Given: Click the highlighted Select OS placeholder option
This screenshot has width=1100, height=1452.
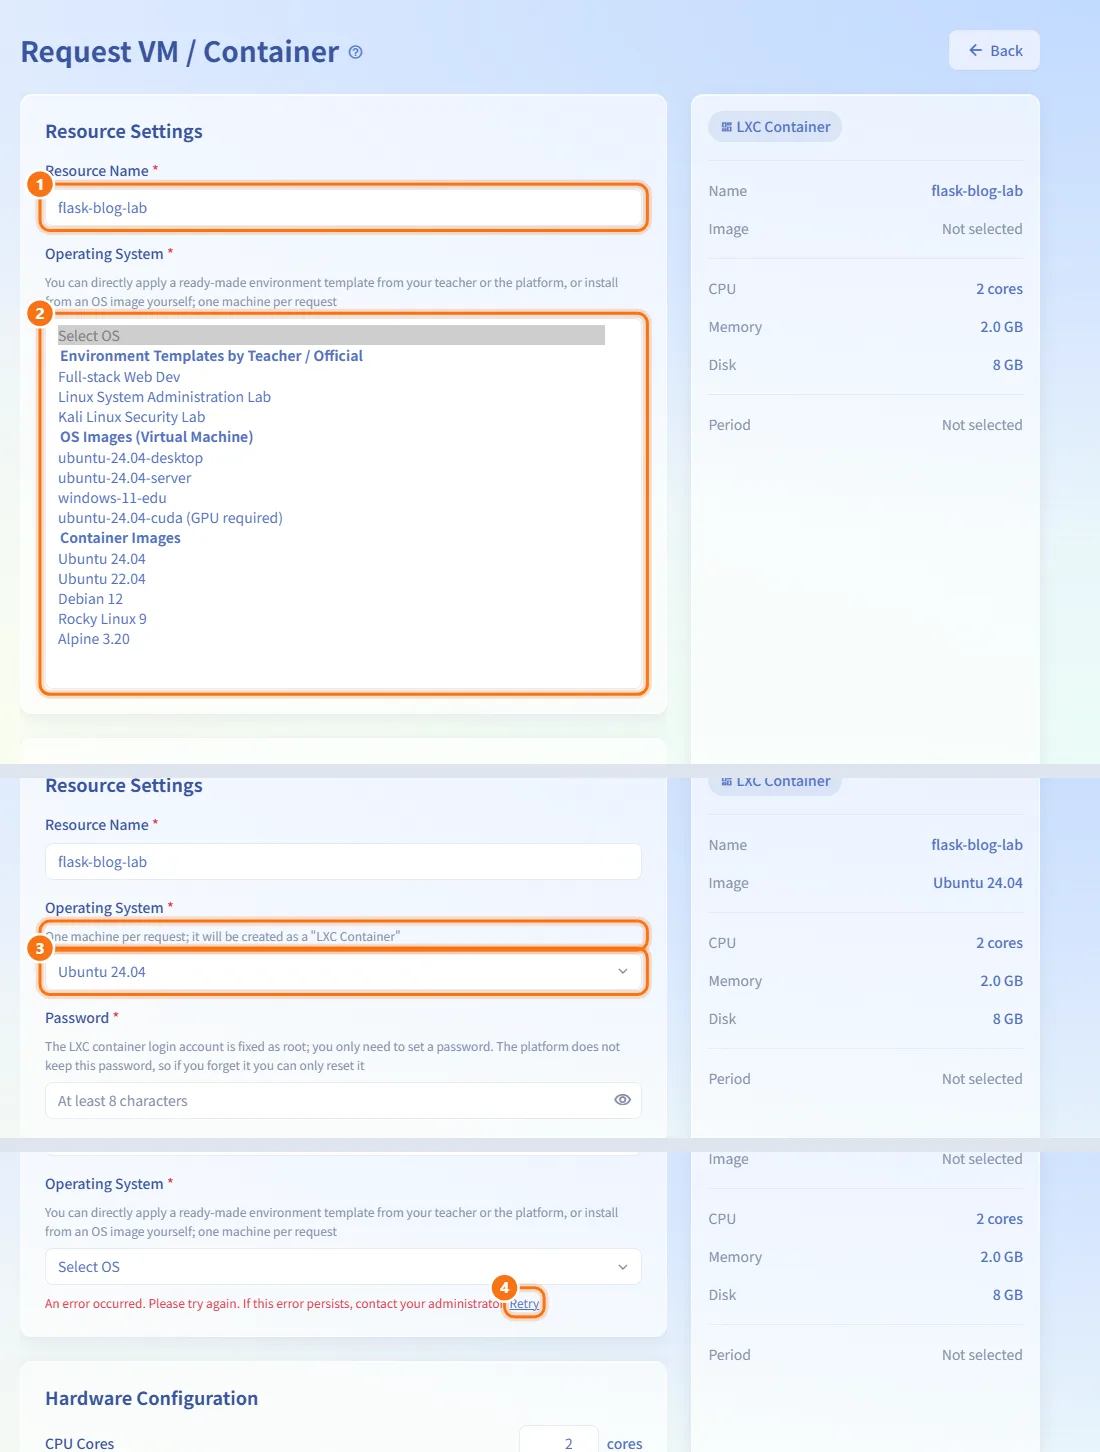Looking at the screenshot, I should coord(331,336).
